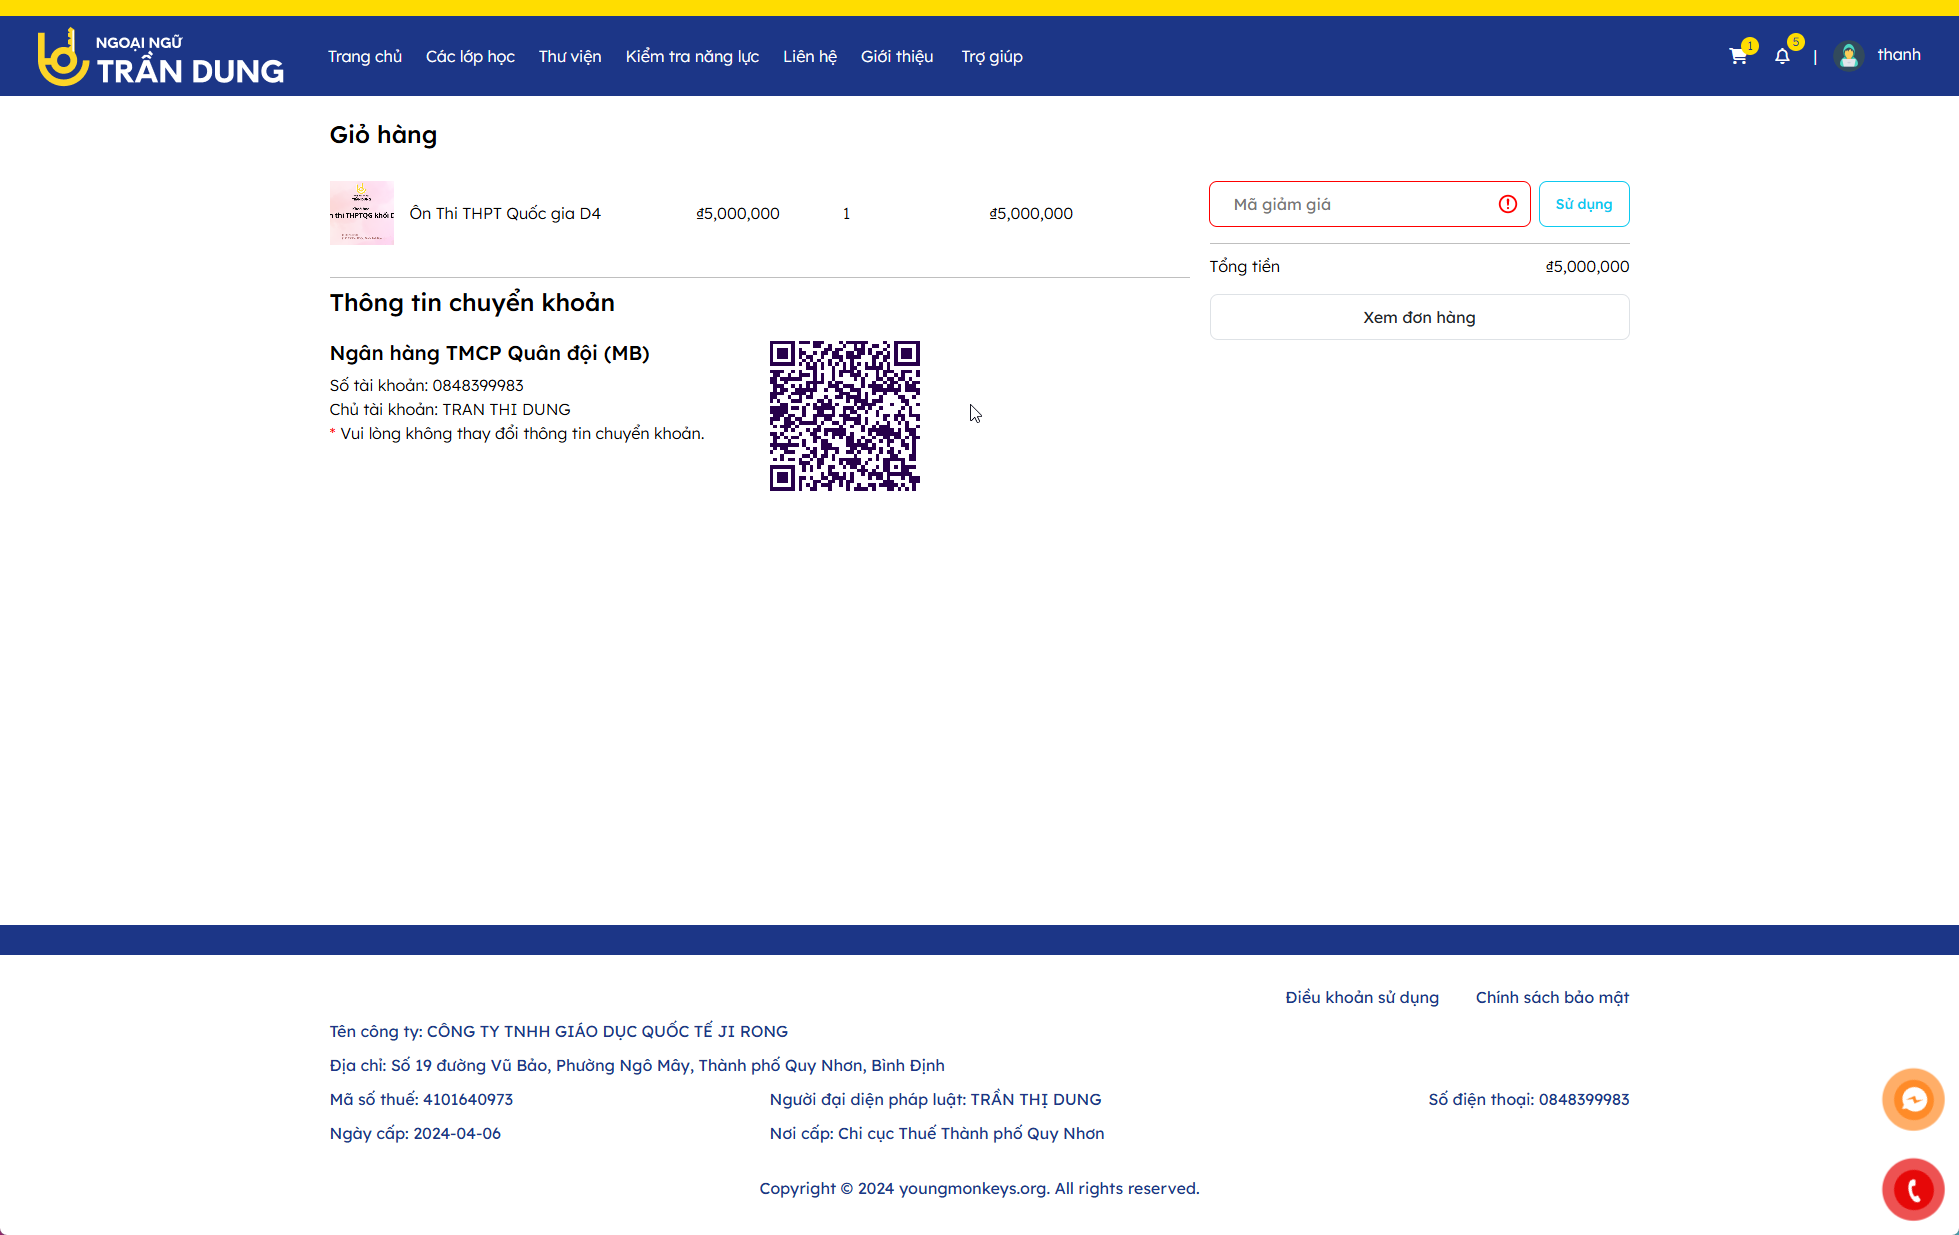
Task: Click account number 0848399983
Action: pyautogui.click(x=478, y=385)
